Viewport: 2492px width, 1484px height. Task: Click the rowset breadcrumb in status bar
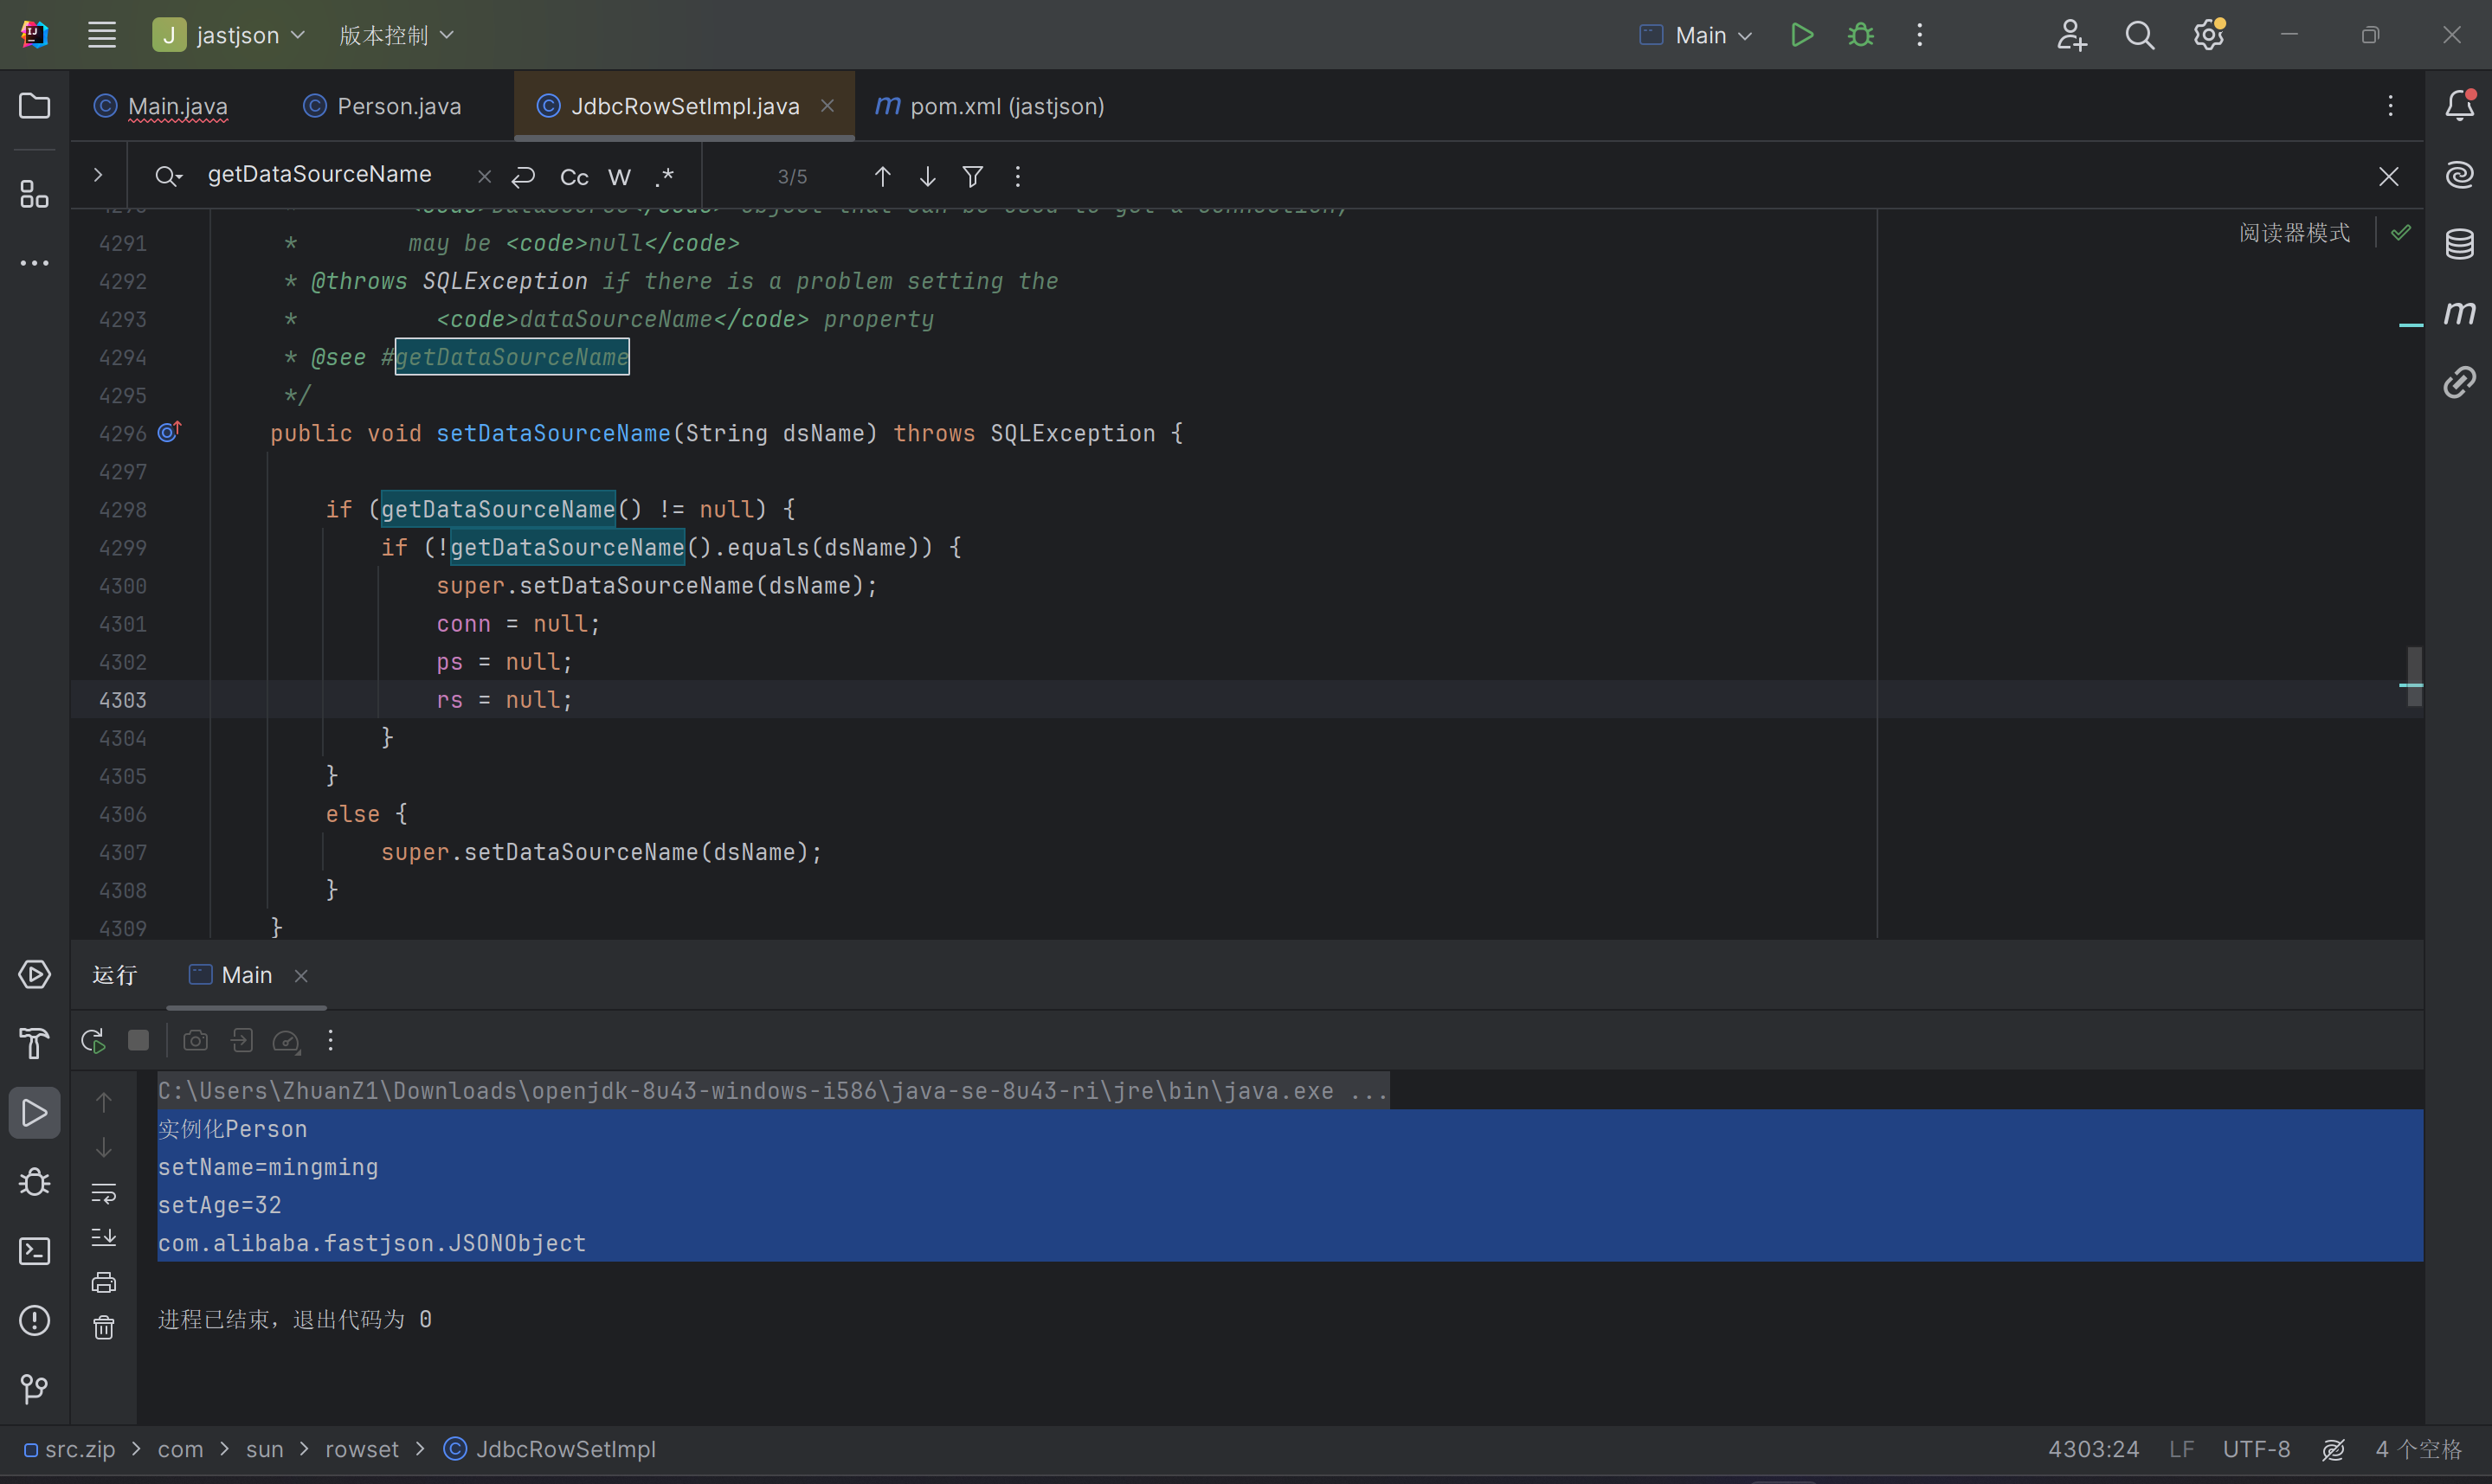361,1449
